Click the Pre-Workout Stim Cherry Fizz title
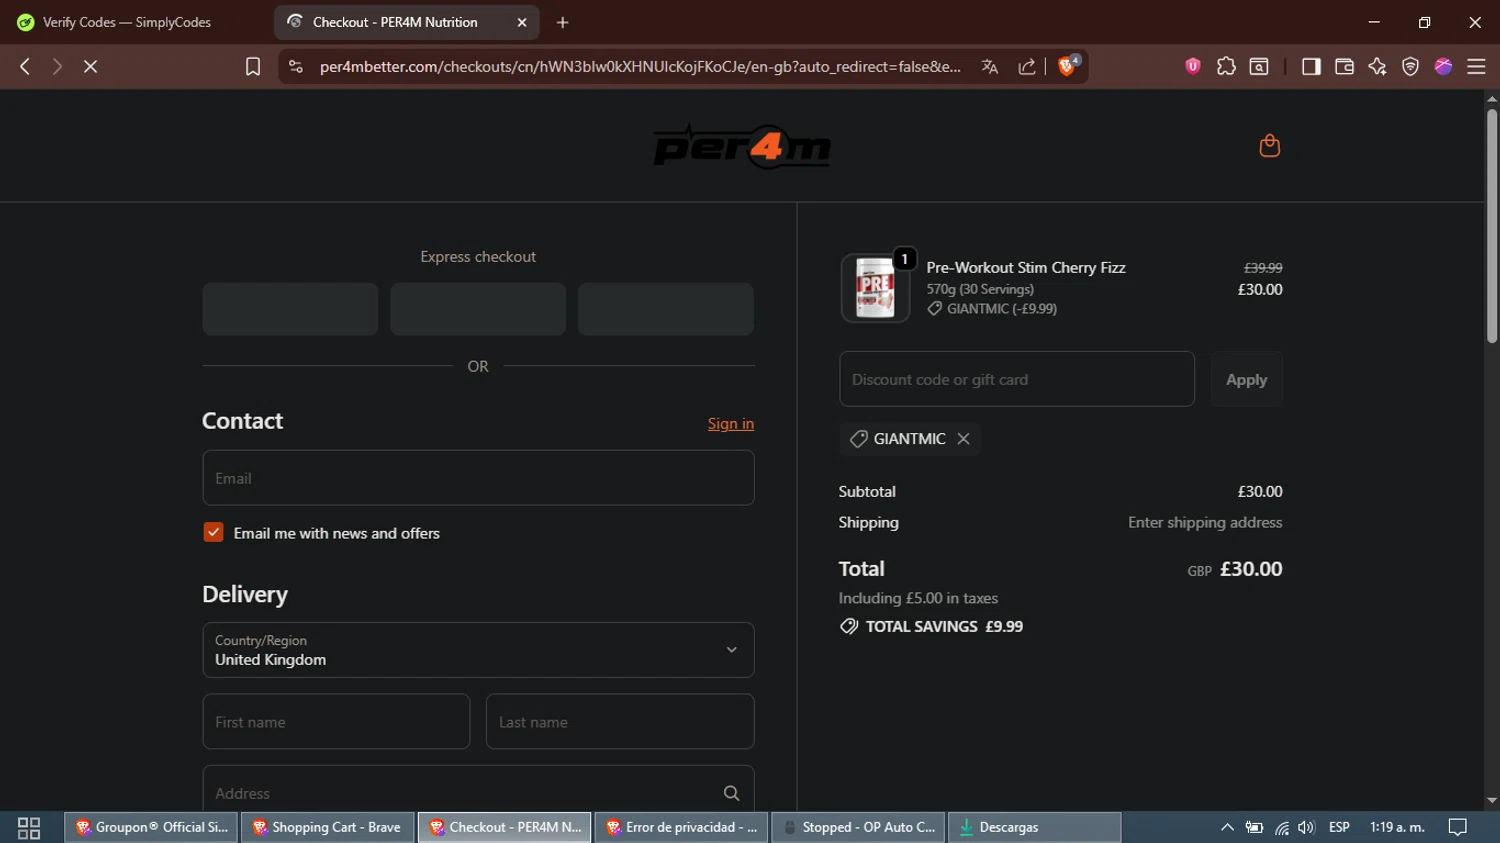 pos(1026,268)
